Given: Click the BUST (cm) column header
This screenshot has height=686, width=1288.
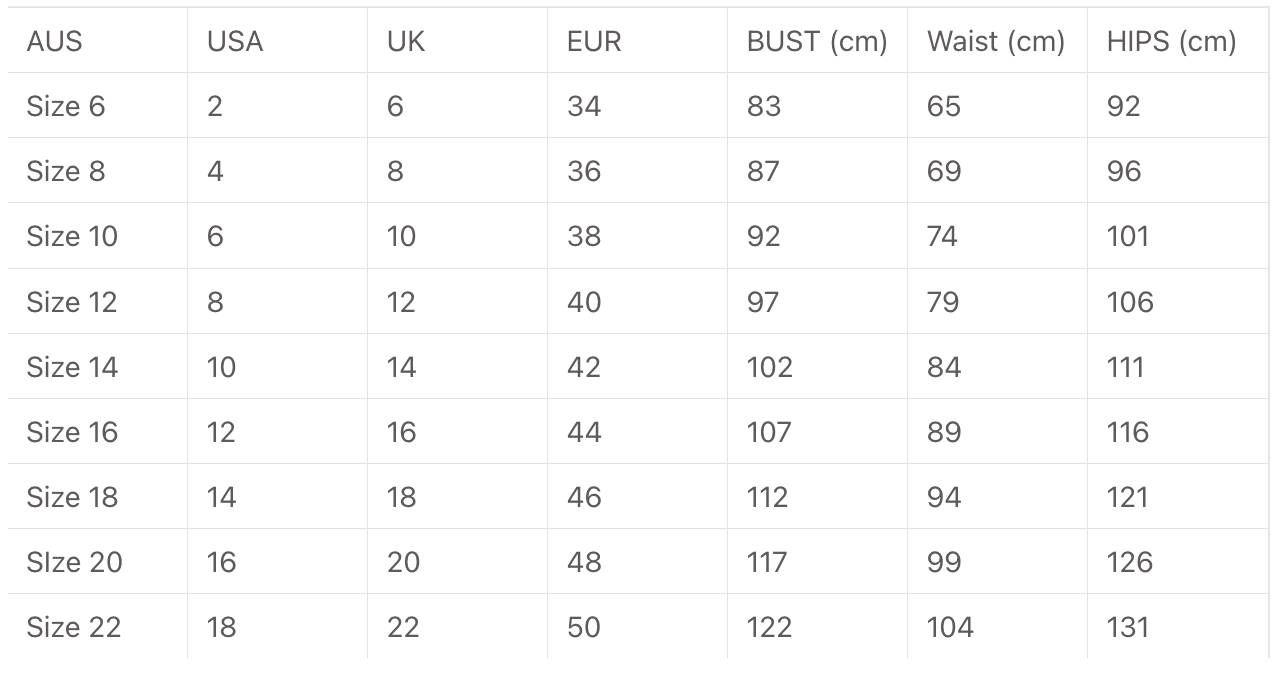Looking at the screenshot, I should click(x=817, y=42).
